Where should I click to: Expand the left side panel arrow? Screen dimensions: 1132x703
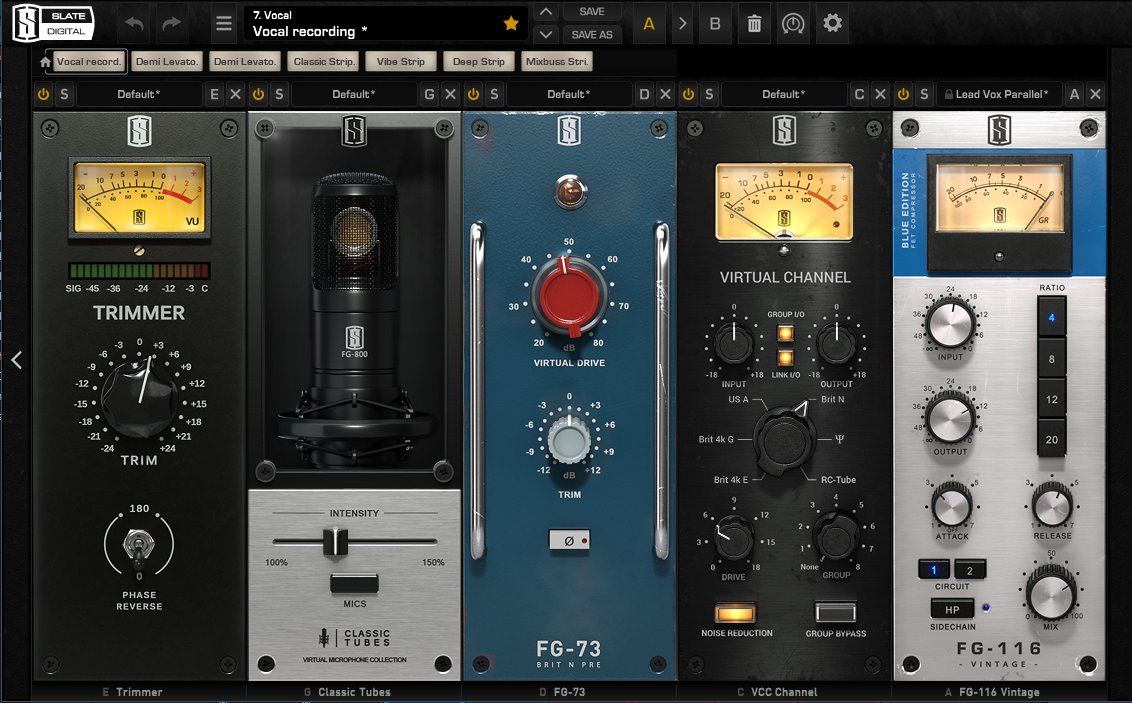pos(17,359)
